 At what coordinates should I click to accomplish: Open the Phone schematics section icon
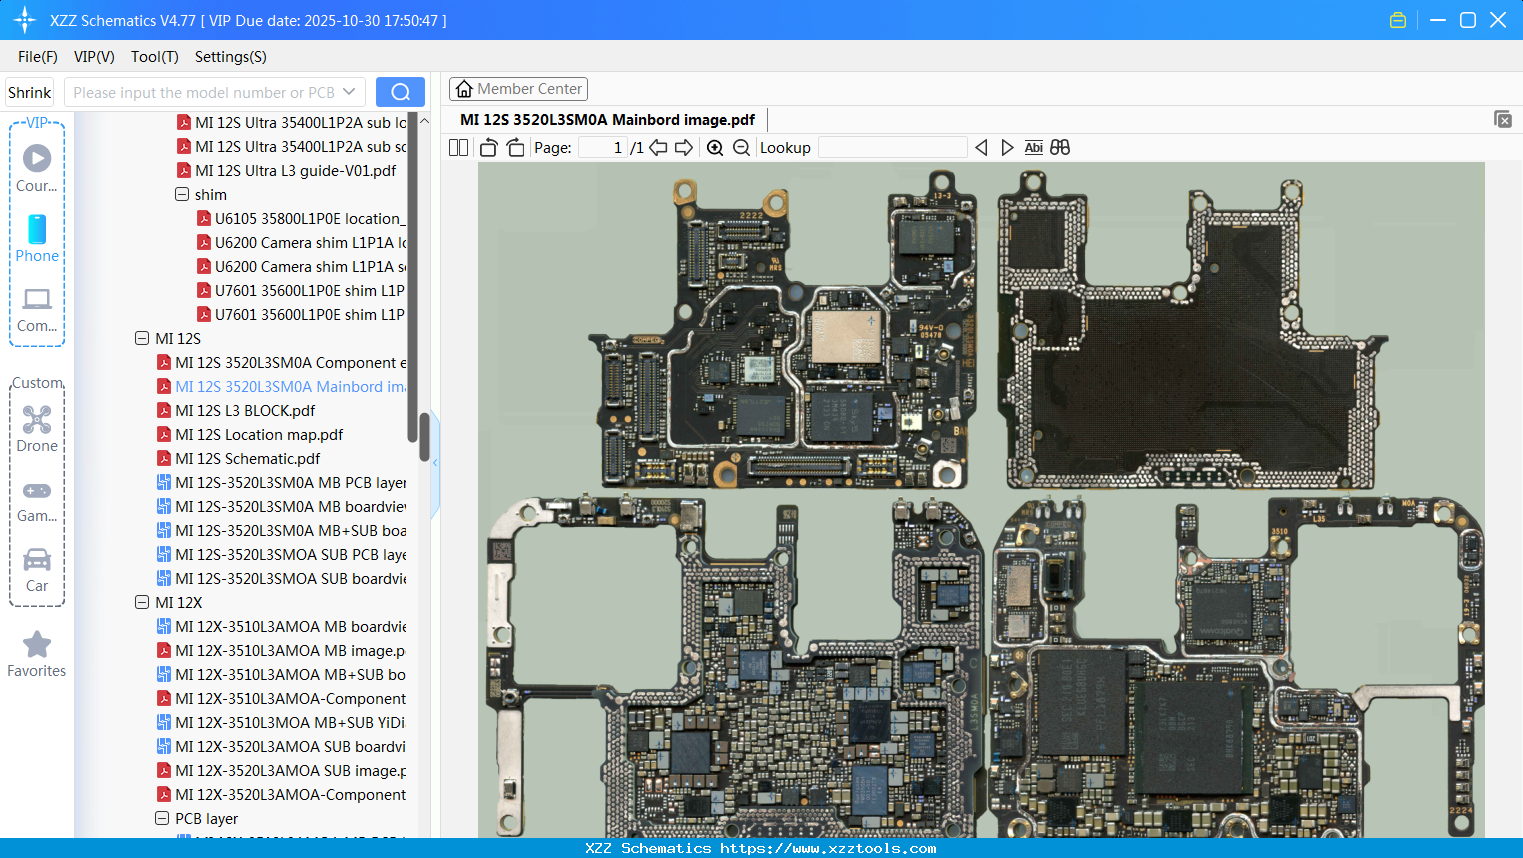click(x=37, y=230)
